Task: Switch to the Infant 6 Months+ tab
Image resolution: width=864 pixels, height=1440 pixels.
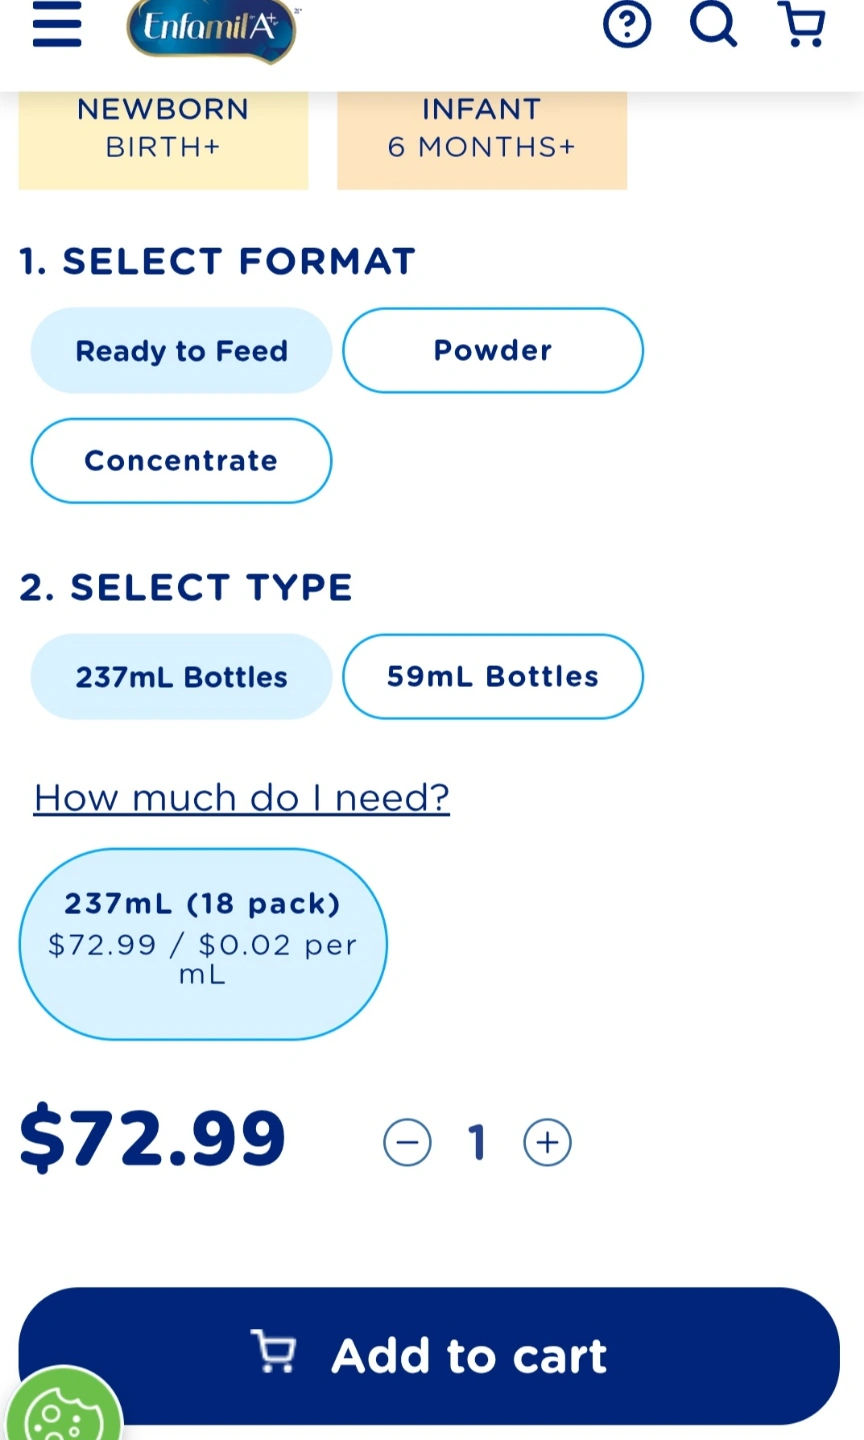Action: pos(482,130)
